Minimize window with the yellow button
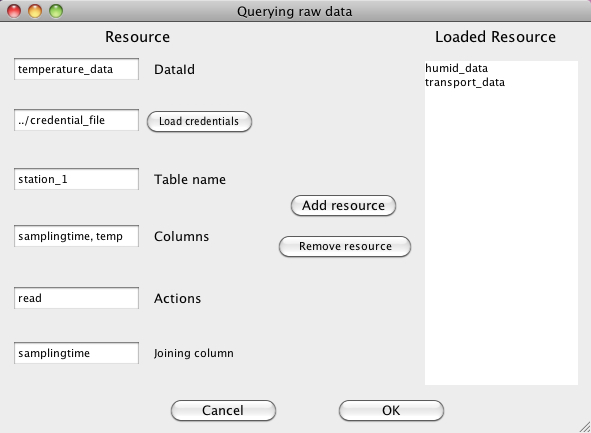Screen dimensions: 591x433 [x=35, y=11]
